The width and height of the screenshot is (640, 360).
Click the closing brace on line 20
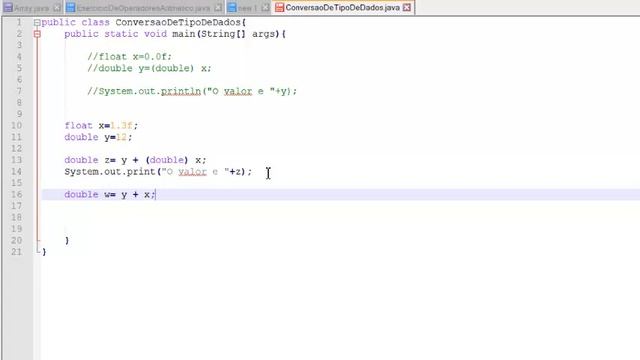(x=67, y=240)
